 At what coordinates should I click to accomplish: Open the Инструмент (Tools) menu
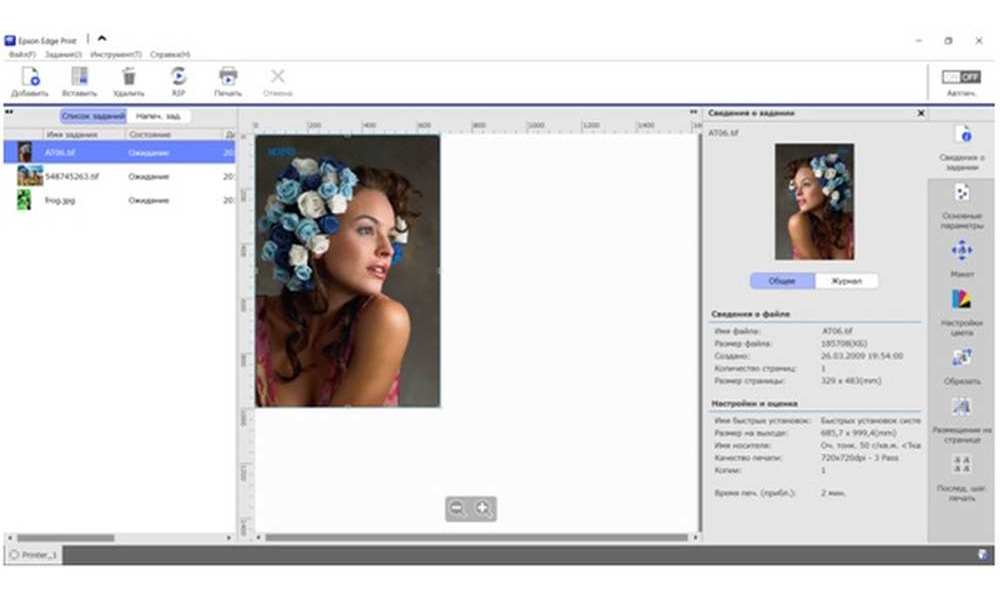click(x=116, y=54)
